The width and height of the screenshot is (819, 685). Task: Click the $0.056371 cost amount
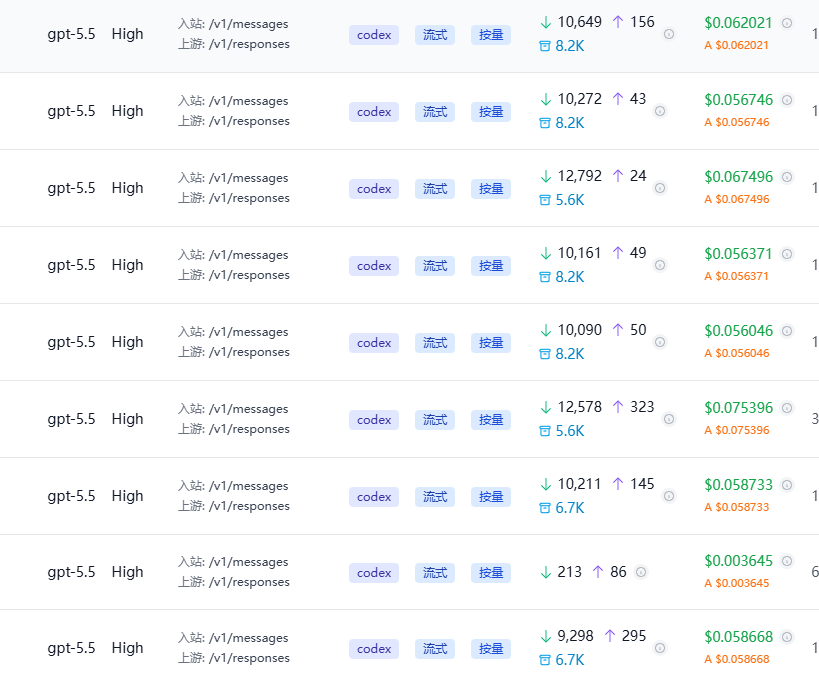click(738, 254)
